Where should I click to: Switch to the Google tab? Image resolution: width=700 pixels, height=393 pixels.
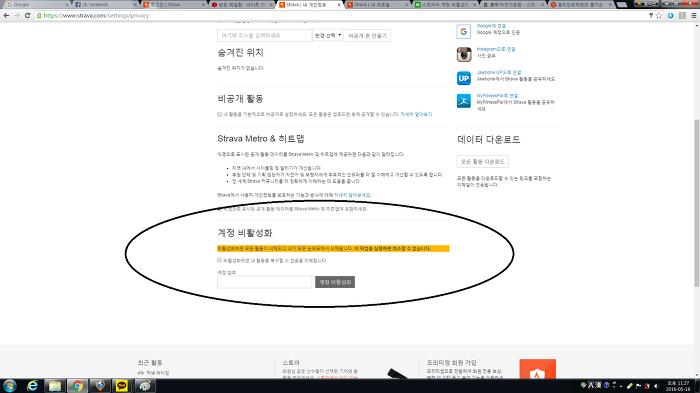pos(37,4)
